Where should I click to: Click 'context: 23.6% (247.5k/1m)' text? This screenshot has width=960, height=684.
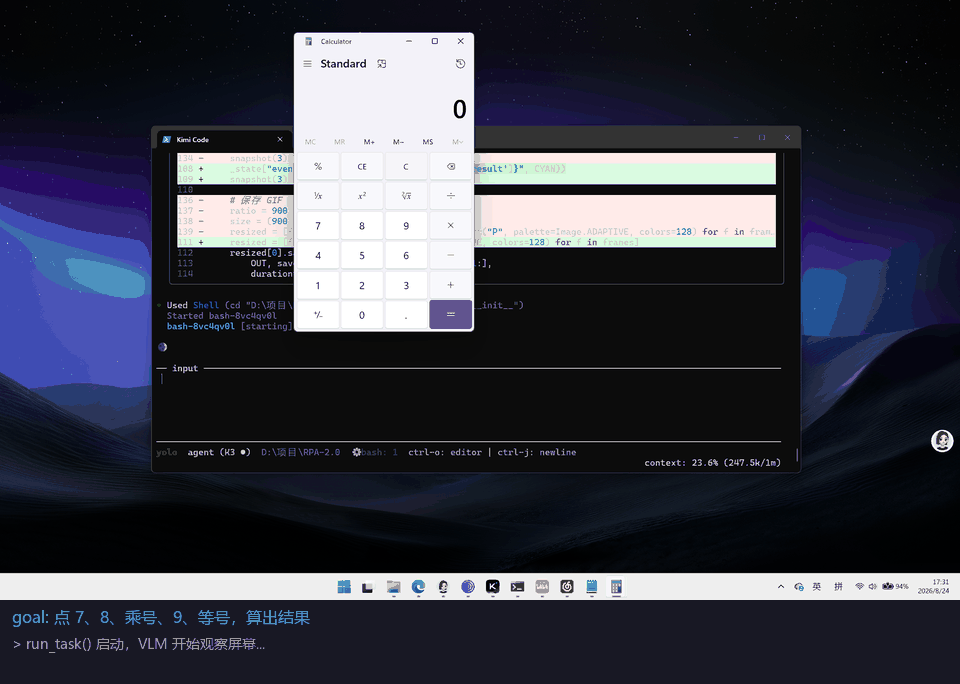pos(713,463)
